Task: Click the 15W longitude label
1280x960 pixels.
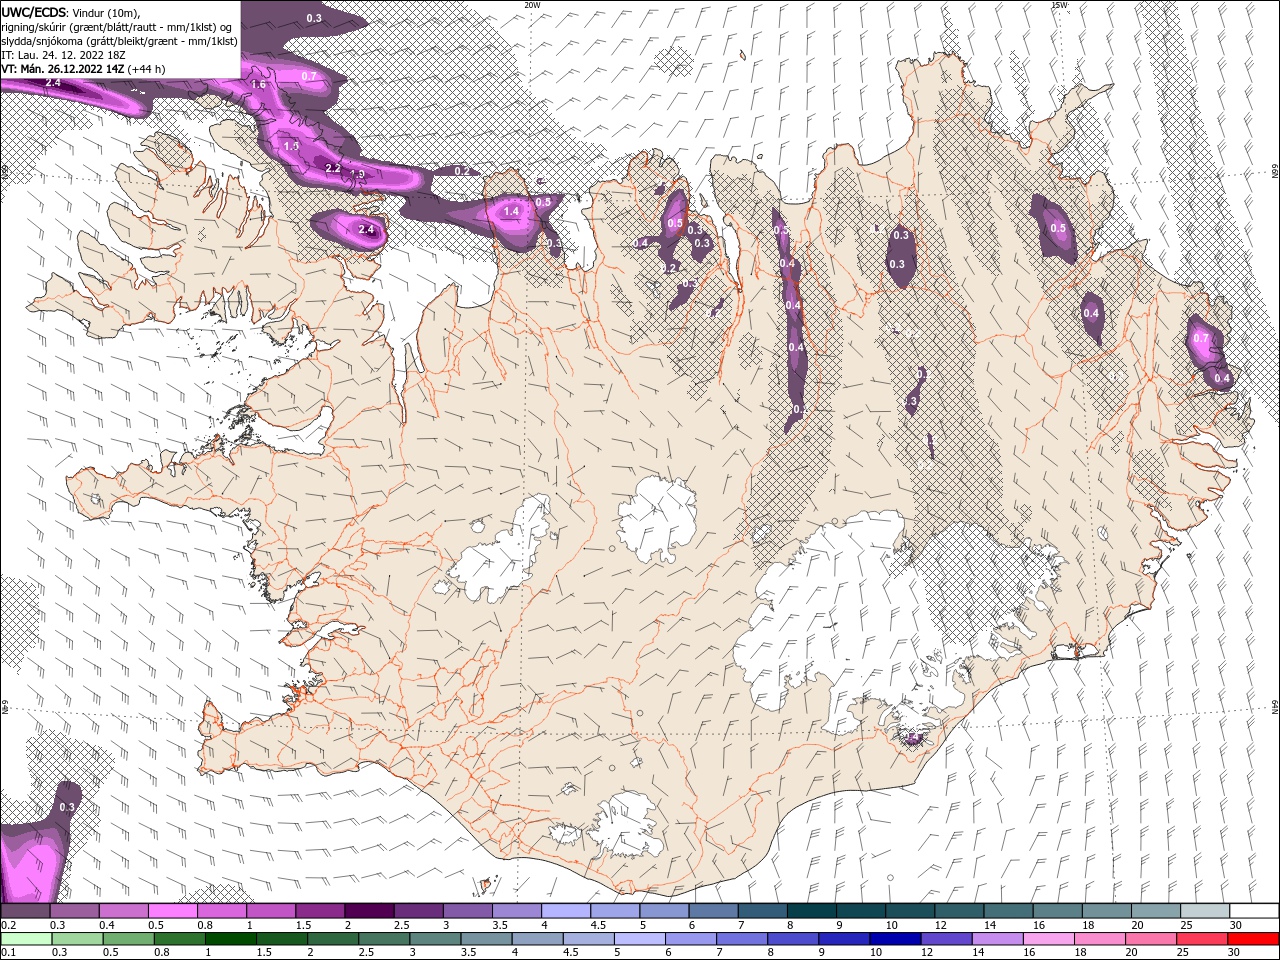Action: (1058, 5)
